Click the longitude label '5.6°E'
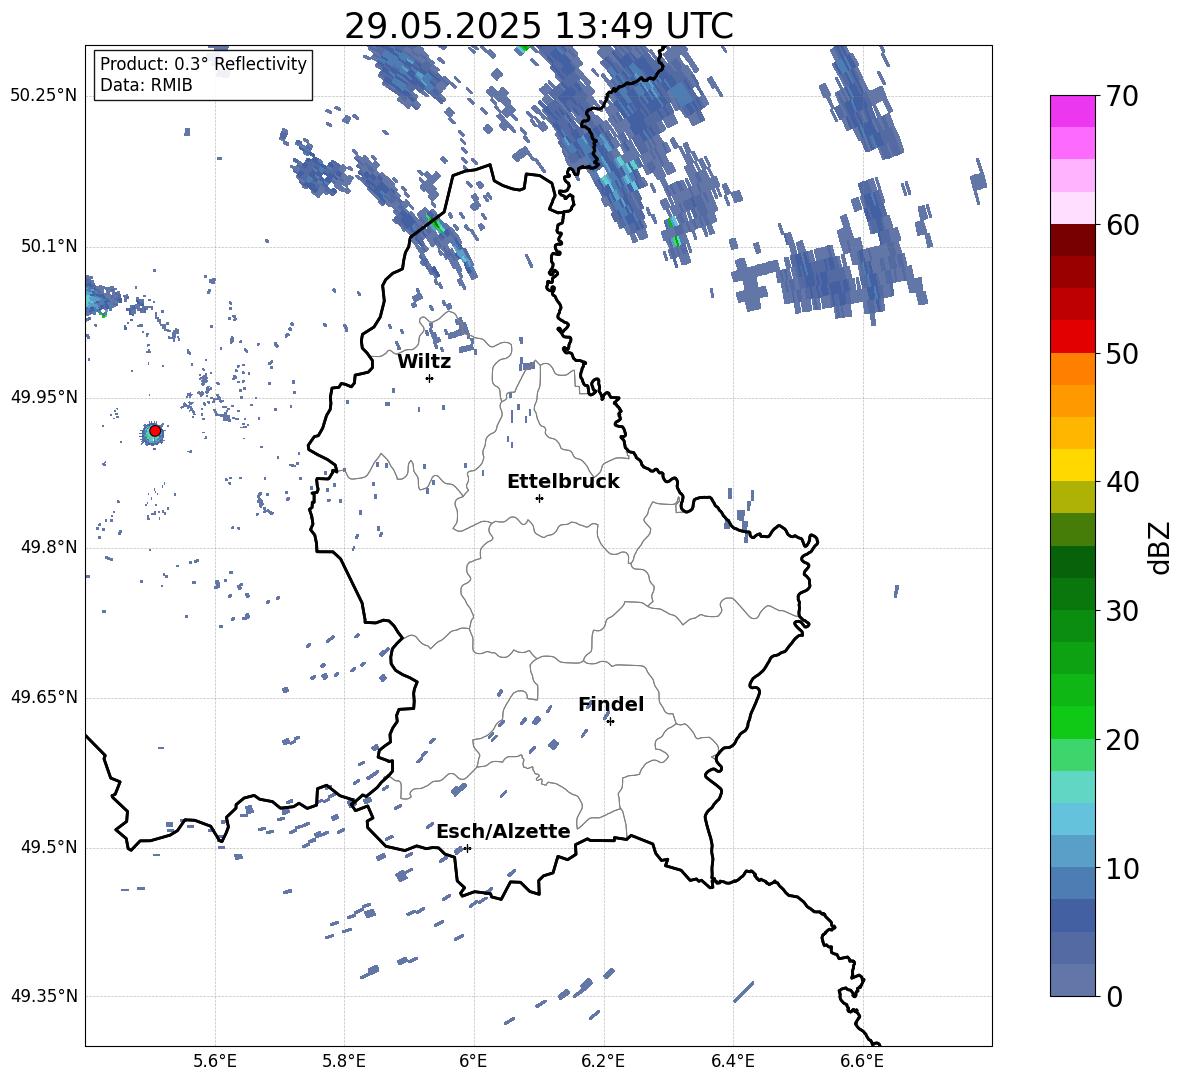The height and width of the screenshot is (1081, 1184). point(215,1061)
